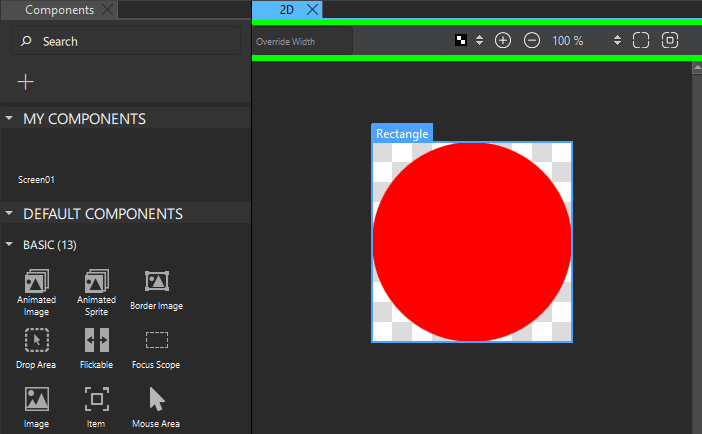This screenshot has height=434, width=702.
Task: Select the Focus Scope component
Action: (x=156, y=348)
